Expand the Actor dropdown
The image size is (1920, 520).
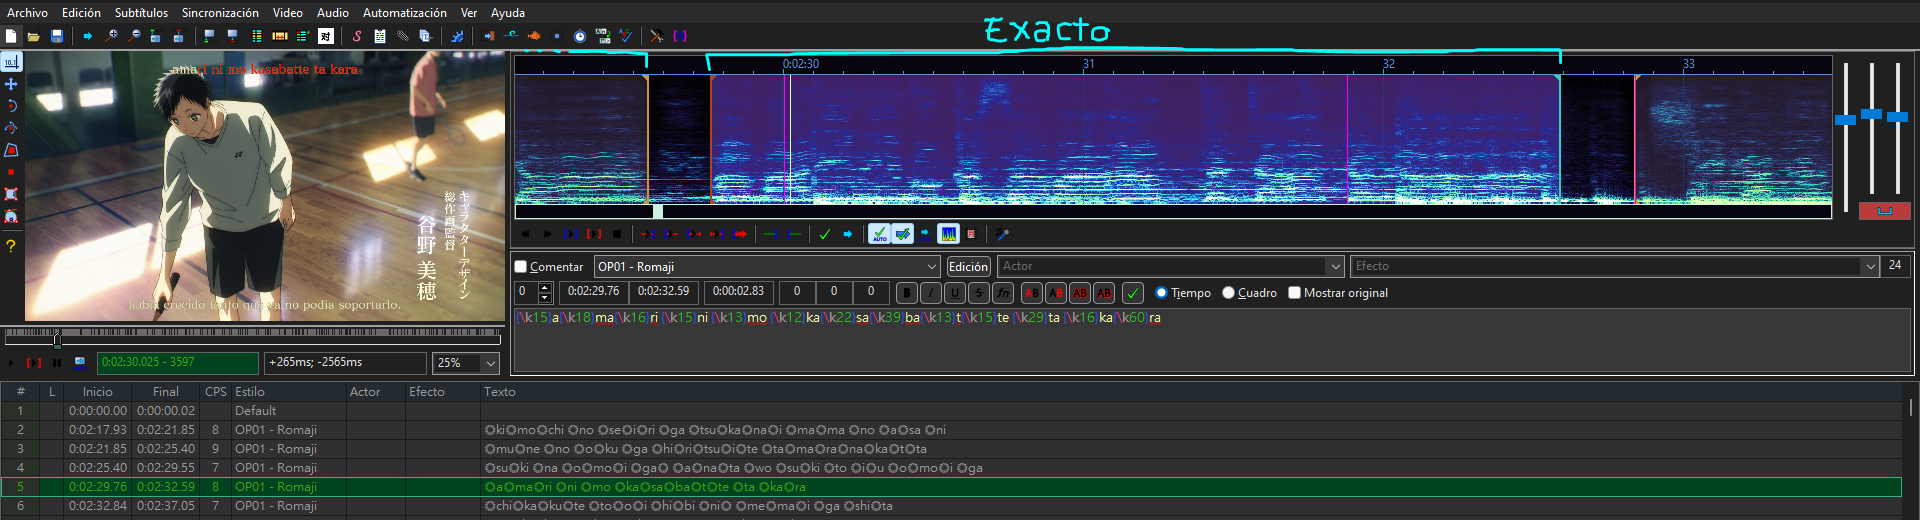coord(1334,267)
